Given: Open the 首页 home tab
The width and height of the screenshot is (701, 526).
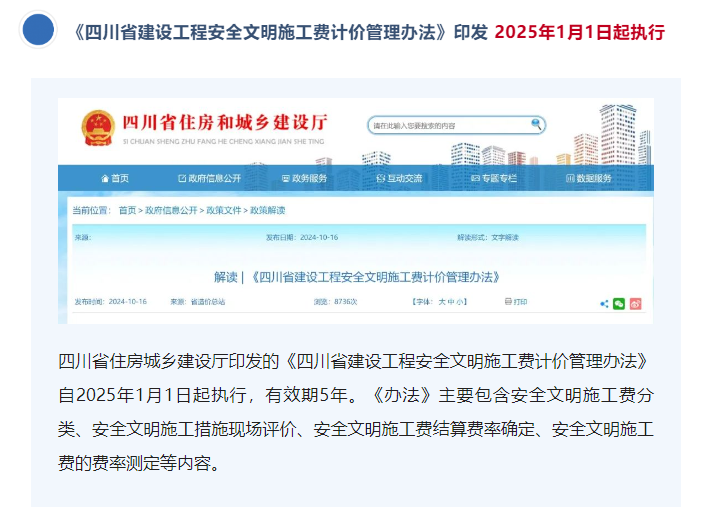Looking at the screenshot, I should click(x=115, y=178).
